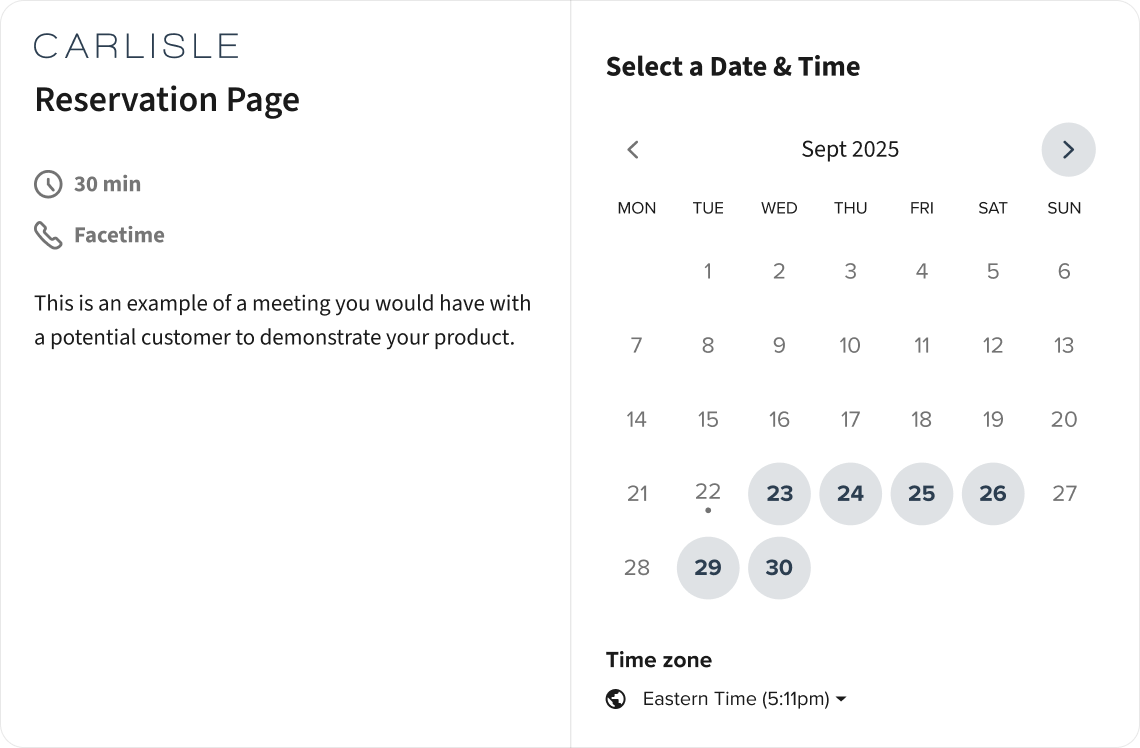Select September 23 on the calendar
This screenshot has width=1140, height=748.
pyautogui.click(x=779, y=493)
